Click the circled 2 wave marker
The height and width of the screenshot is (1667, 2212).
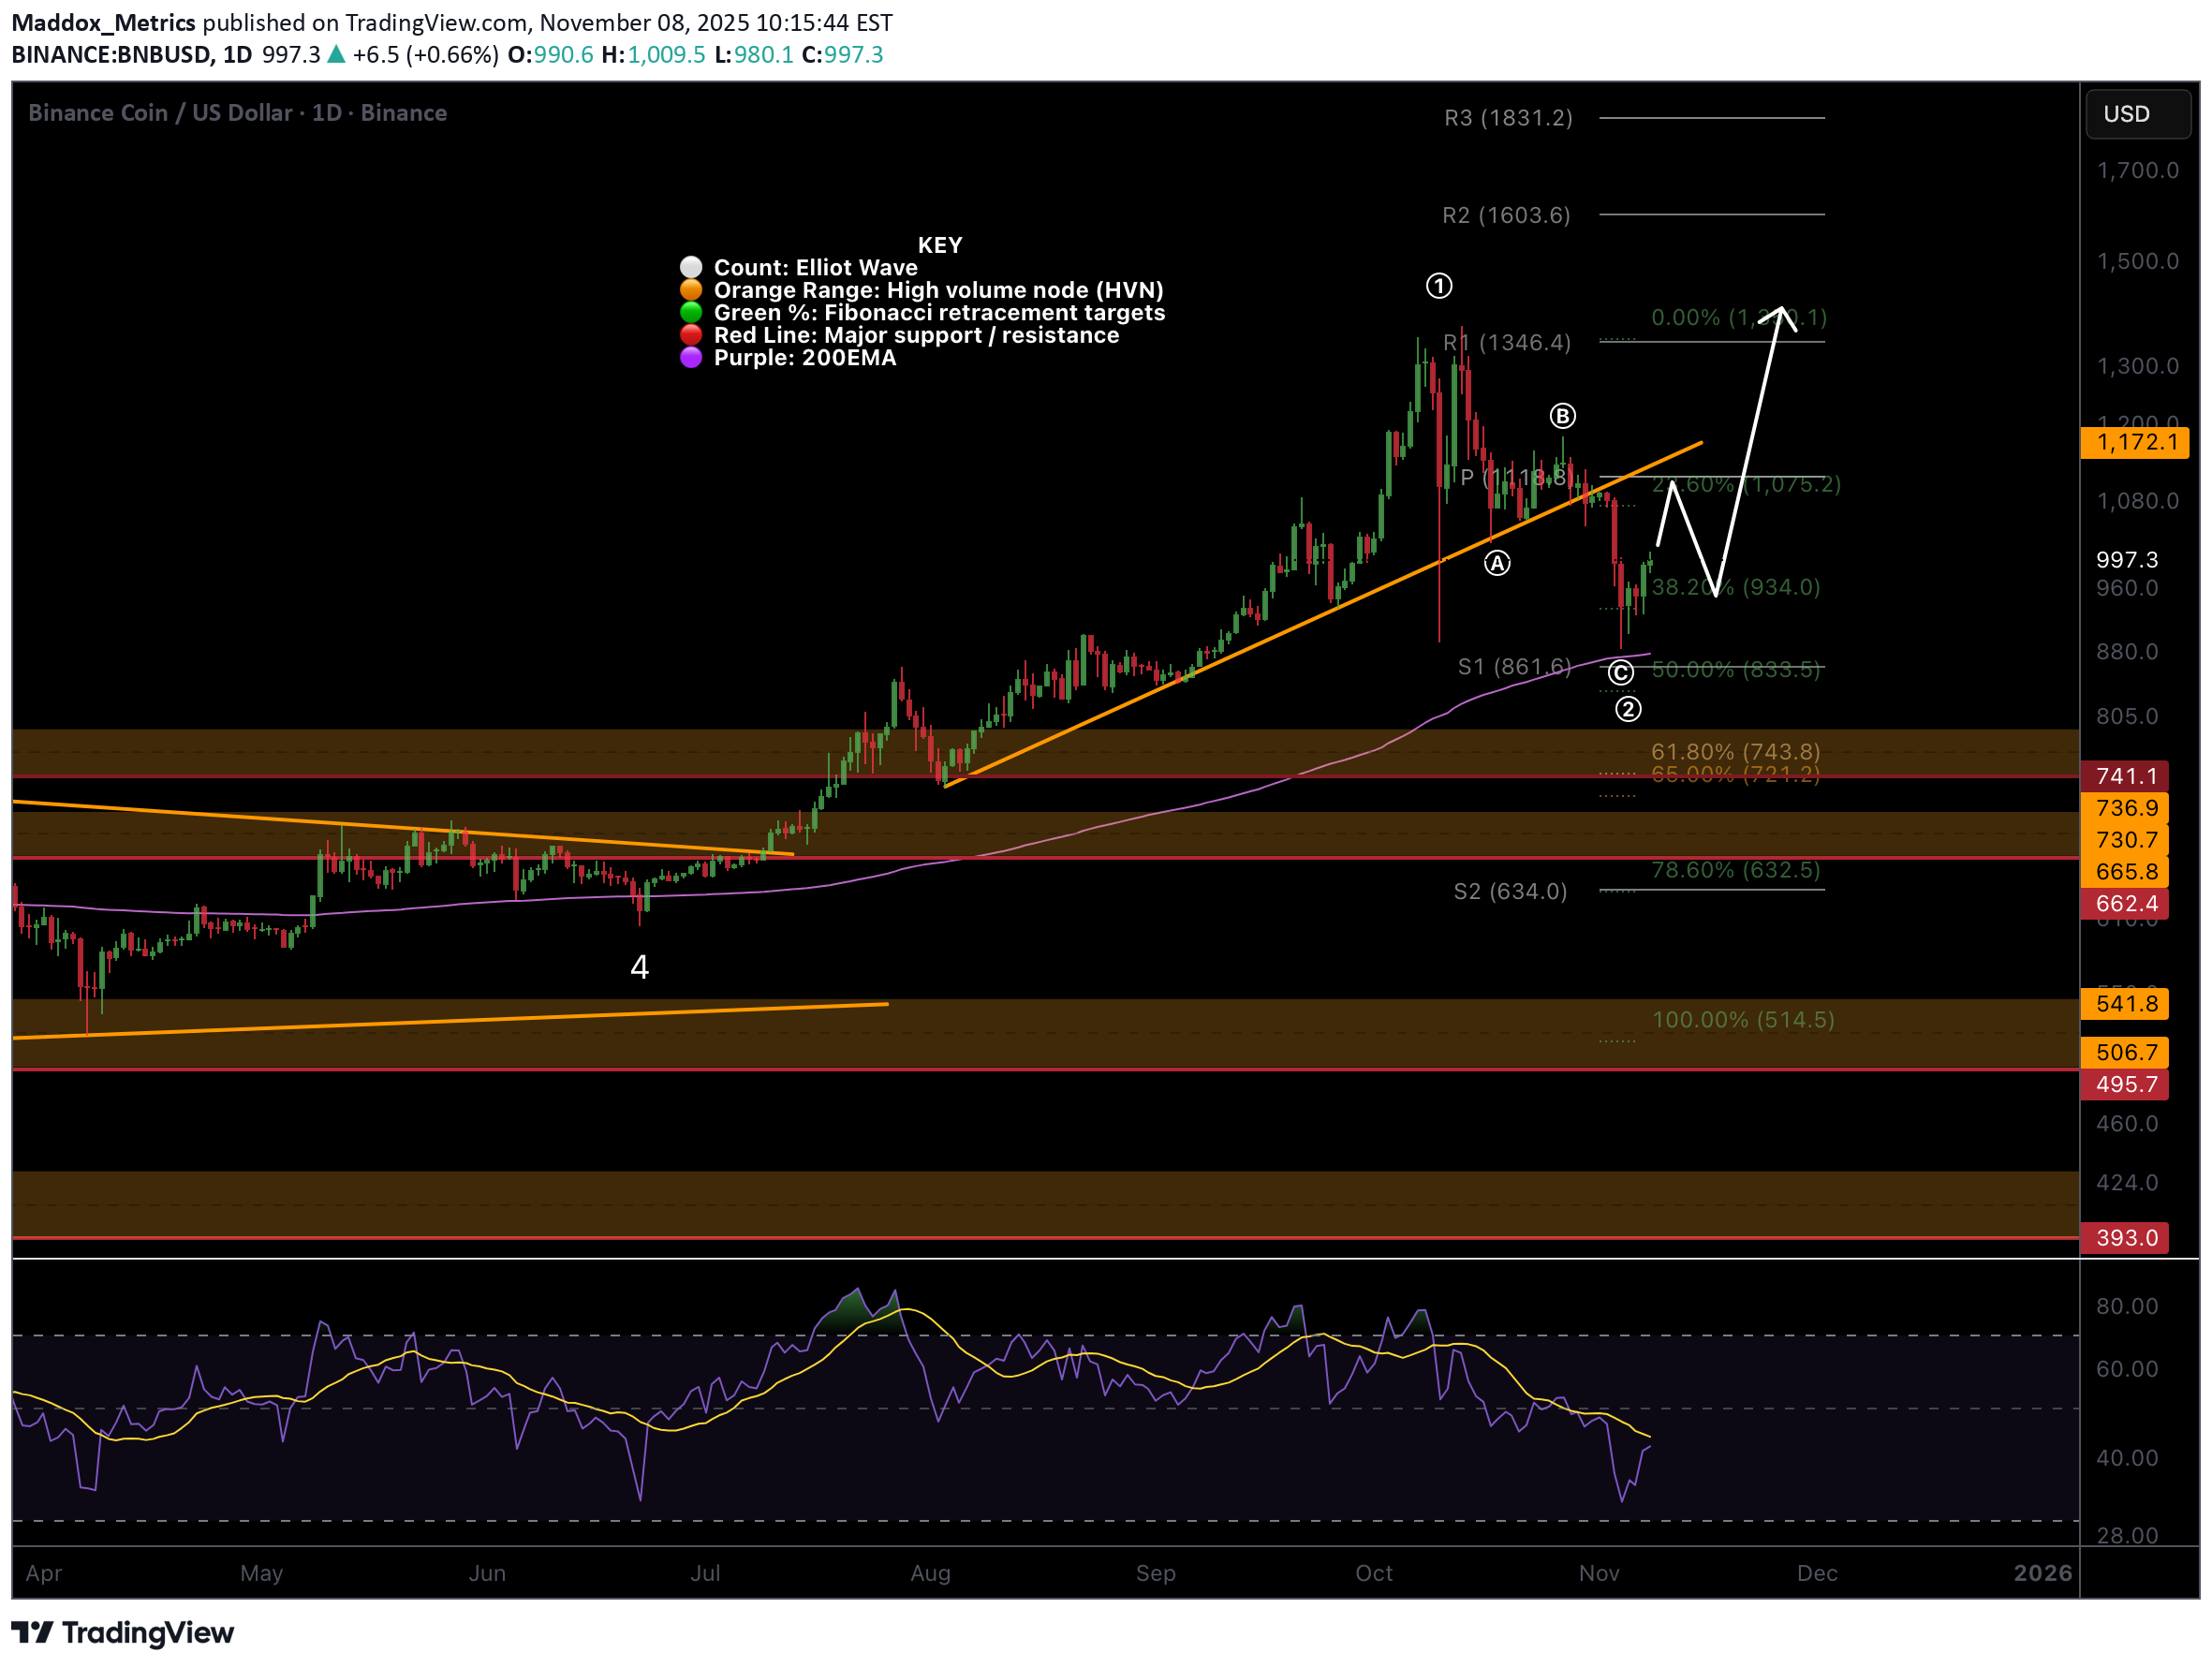click(x=1627, y=709)
